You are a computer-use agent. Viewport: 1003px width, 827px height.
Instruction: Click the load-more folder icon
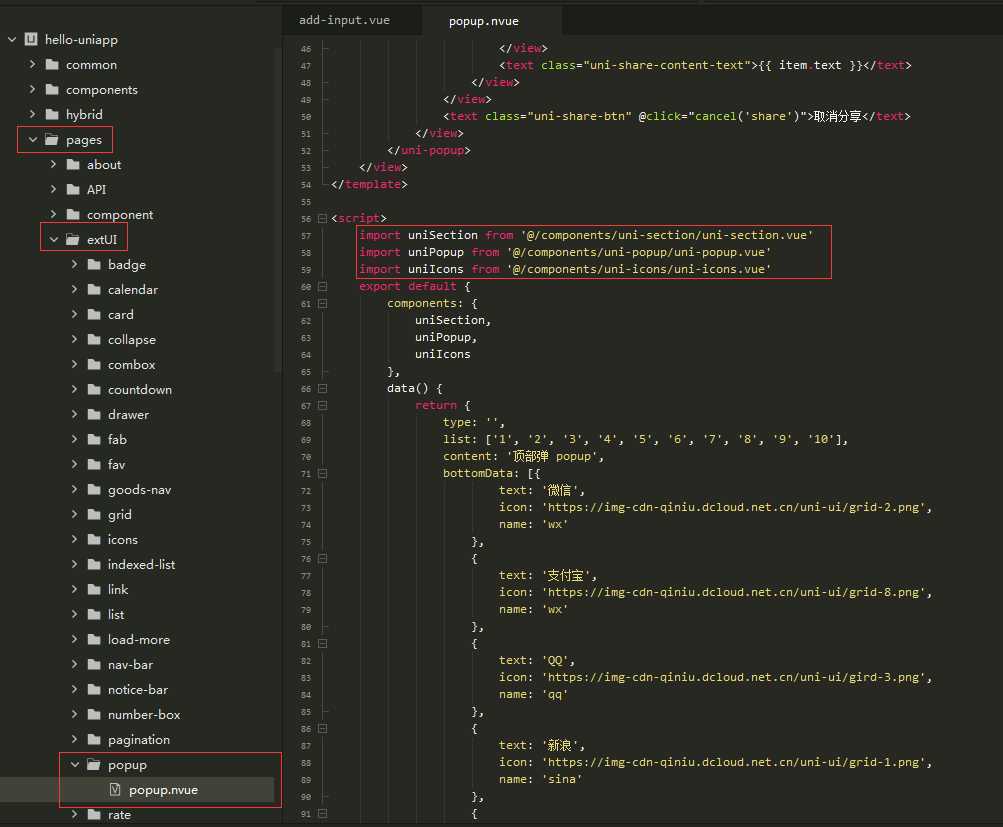(94, 640)
